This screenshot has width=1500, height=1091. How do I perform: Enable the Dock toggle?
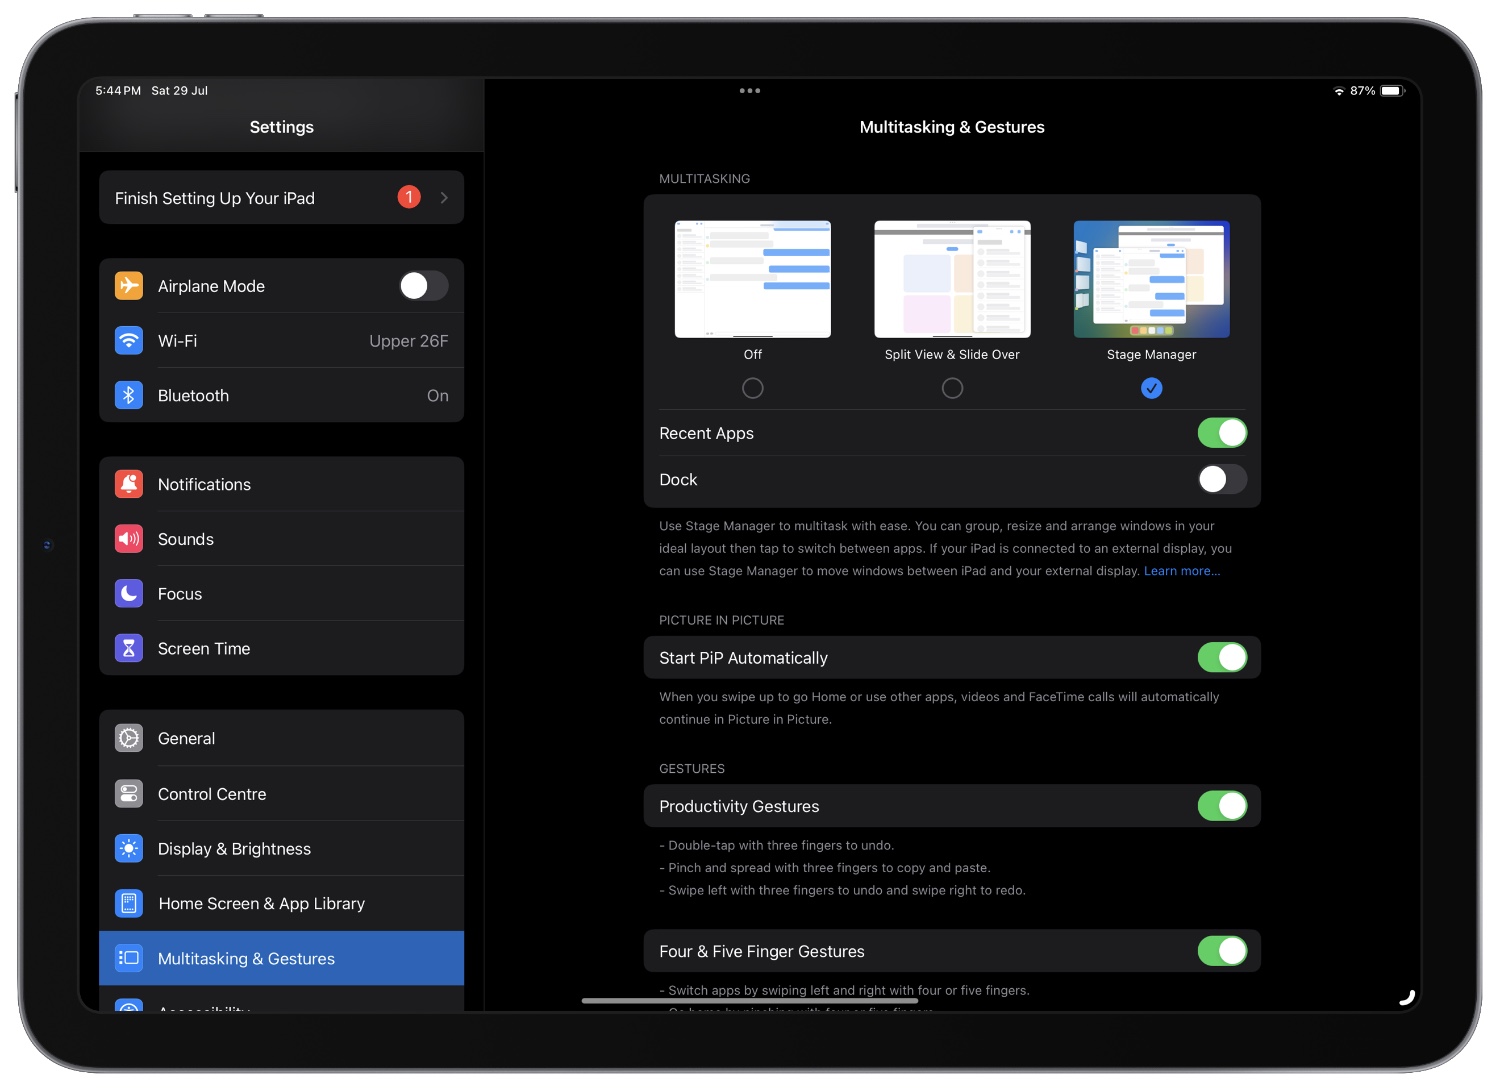pos(1222,479)
